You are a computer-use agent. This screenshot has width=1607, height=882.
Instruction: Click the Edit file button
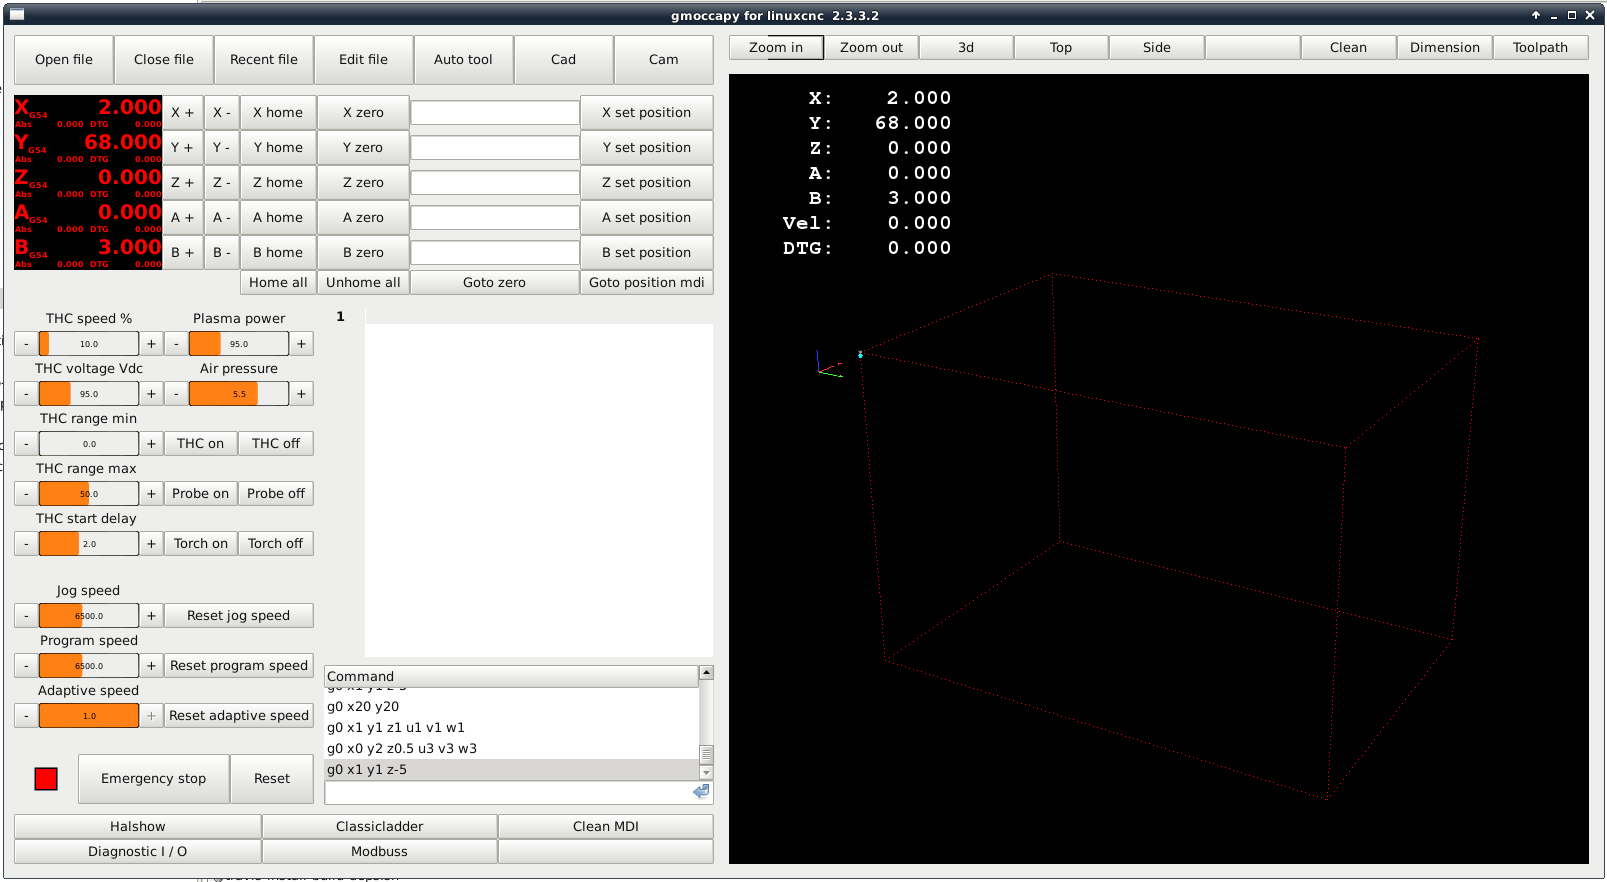point(364,60)
